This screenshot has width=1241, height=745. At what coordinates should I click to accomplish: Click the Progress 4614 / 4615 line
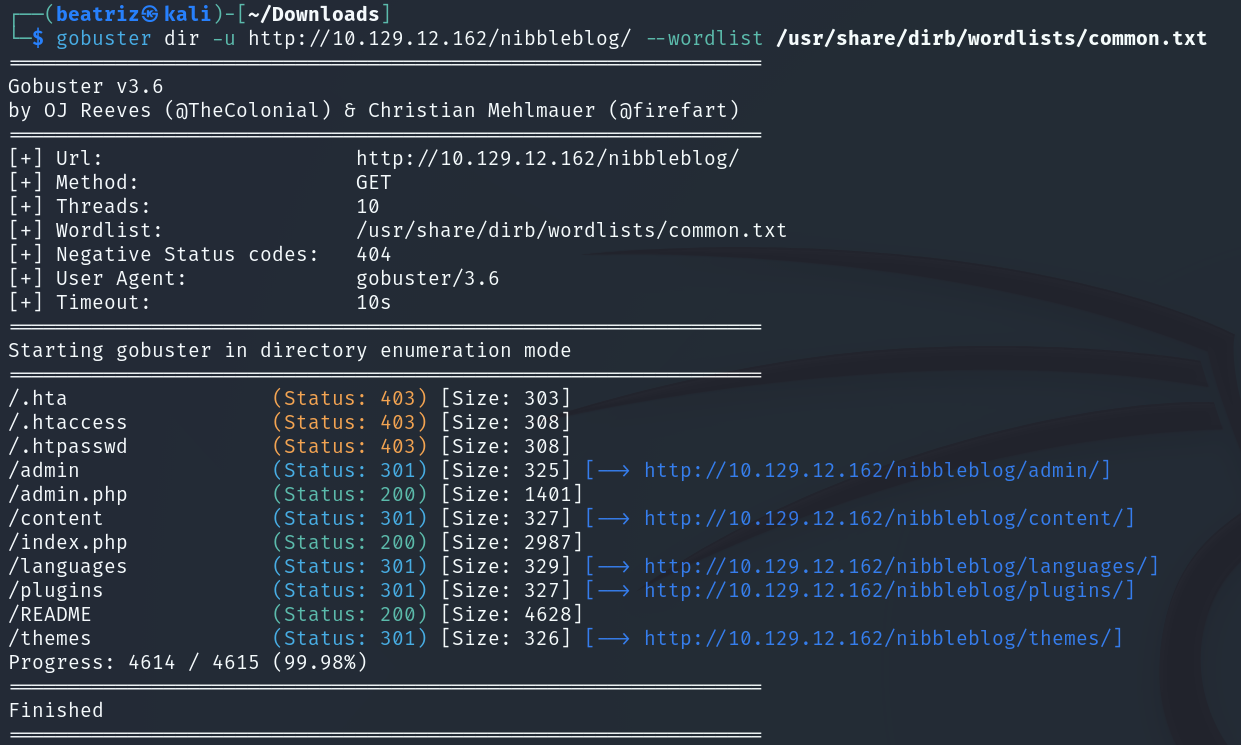pyautogui.click(x=188, y=662)
